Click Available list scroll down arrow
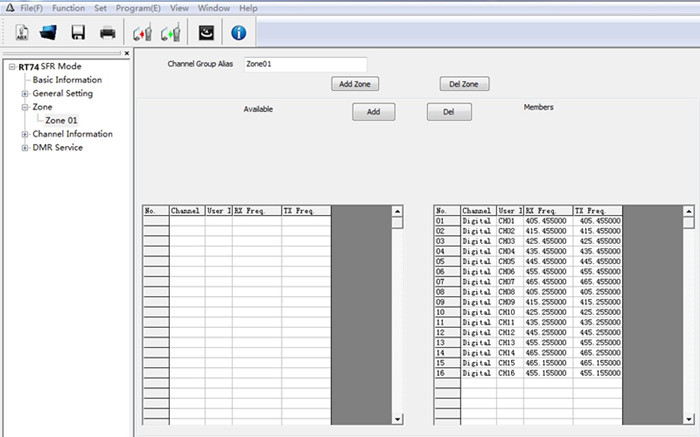The height and width of the screenshot is (437, 700). click(397, 419)
